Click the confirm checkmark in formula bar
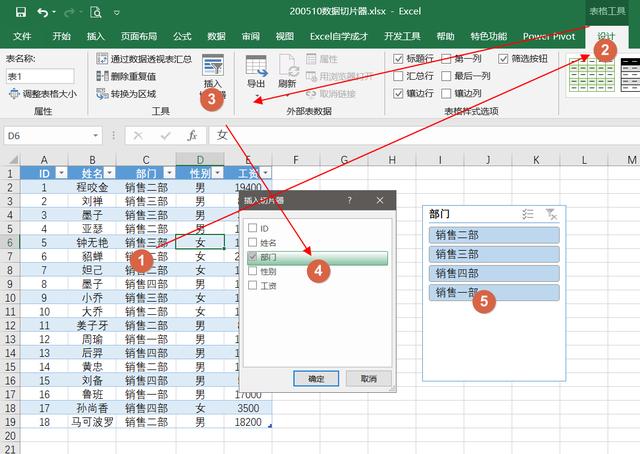 [165, 136]
